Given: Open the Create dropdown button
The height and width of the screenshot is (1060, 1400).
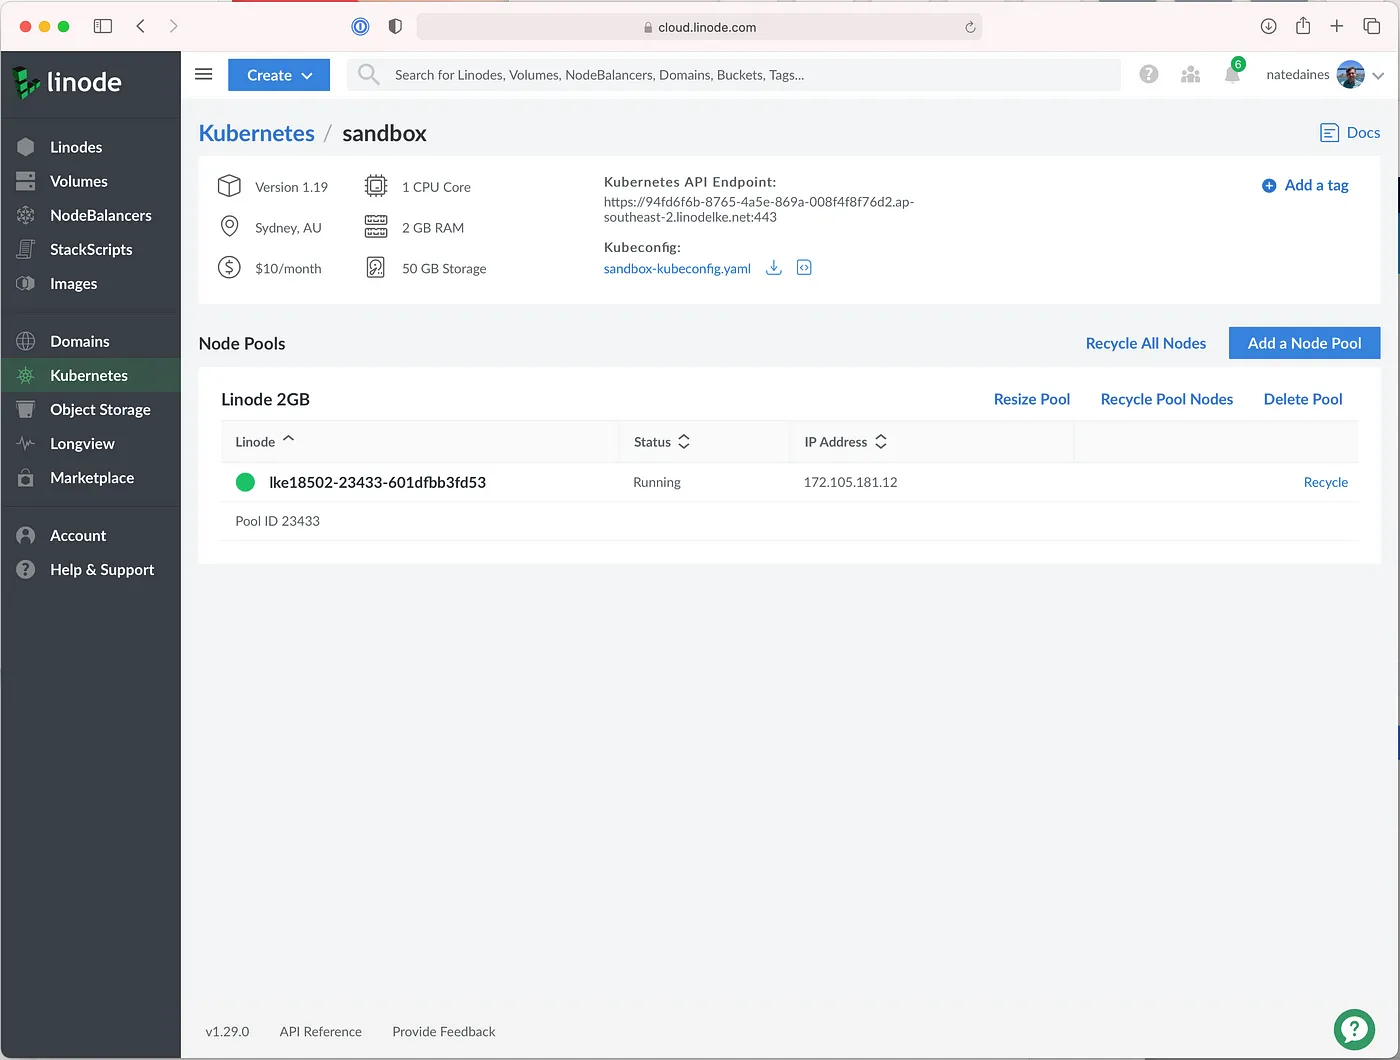Looking at the screenshot, I should [x=279, y=75].
